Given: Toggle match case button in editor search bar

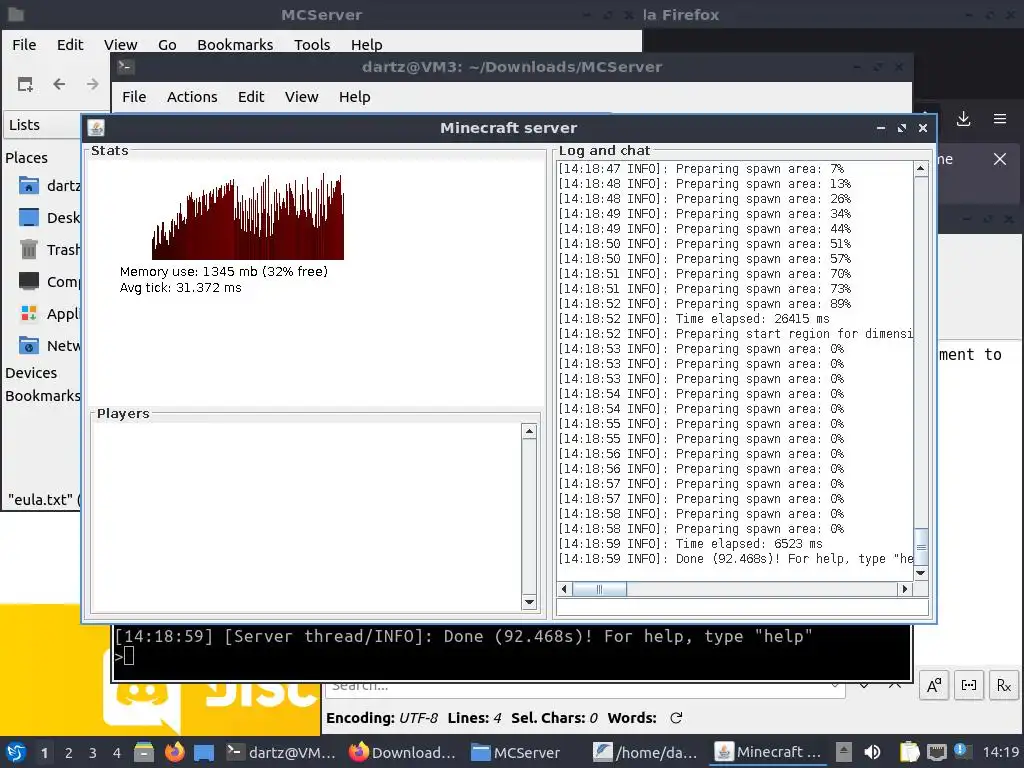Looking at the screenshot, I should (934, 685).
